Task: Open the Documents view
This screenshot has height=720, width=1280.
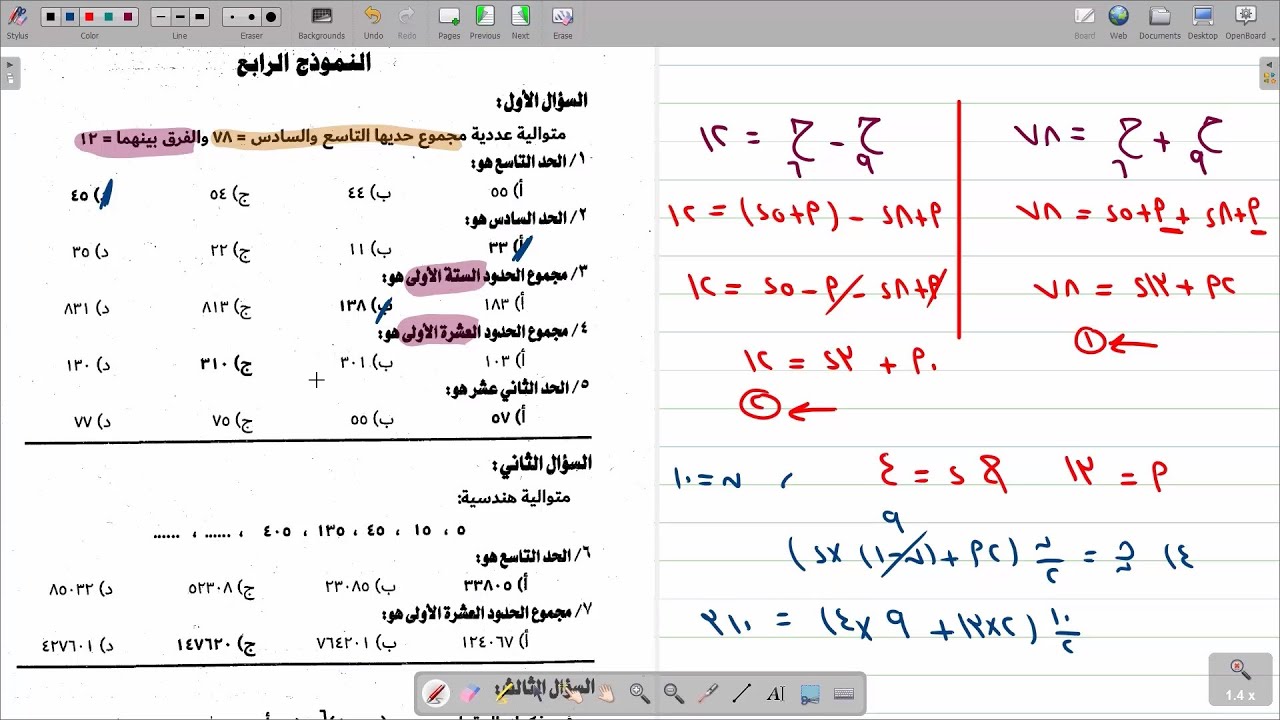Action: pos(1160,21)
